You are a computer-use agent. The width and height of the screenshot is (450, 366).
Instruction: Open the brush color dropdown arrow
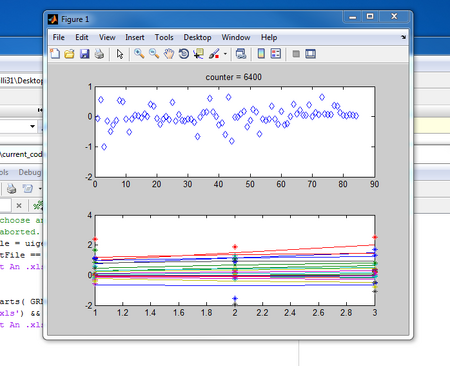(225, 54)
